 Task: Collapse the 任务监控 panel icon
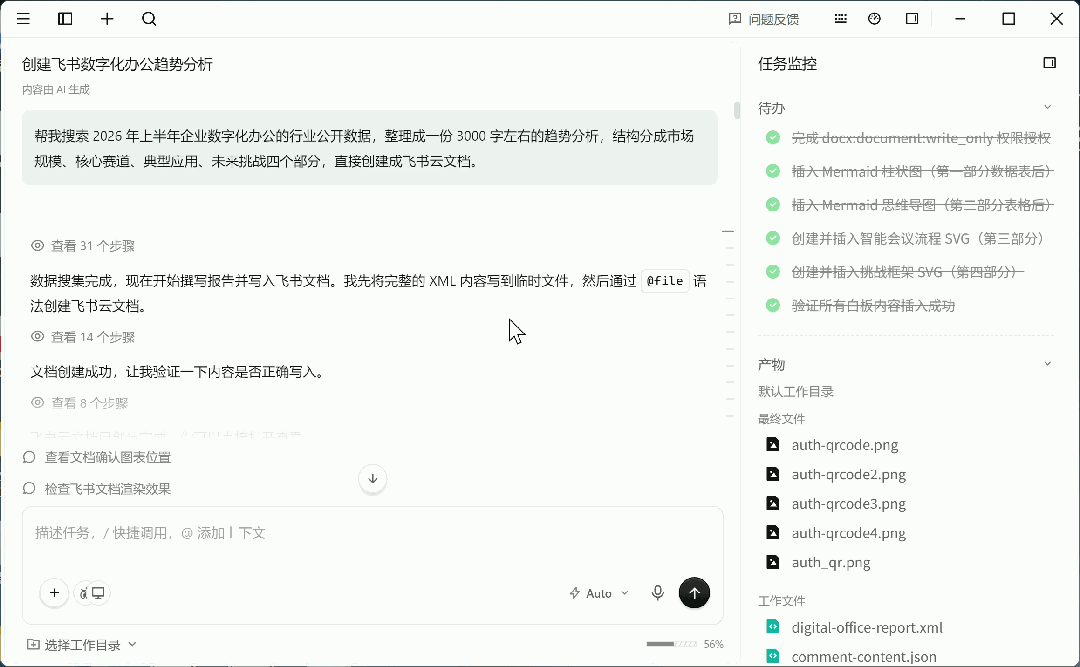coord(1050,63)
